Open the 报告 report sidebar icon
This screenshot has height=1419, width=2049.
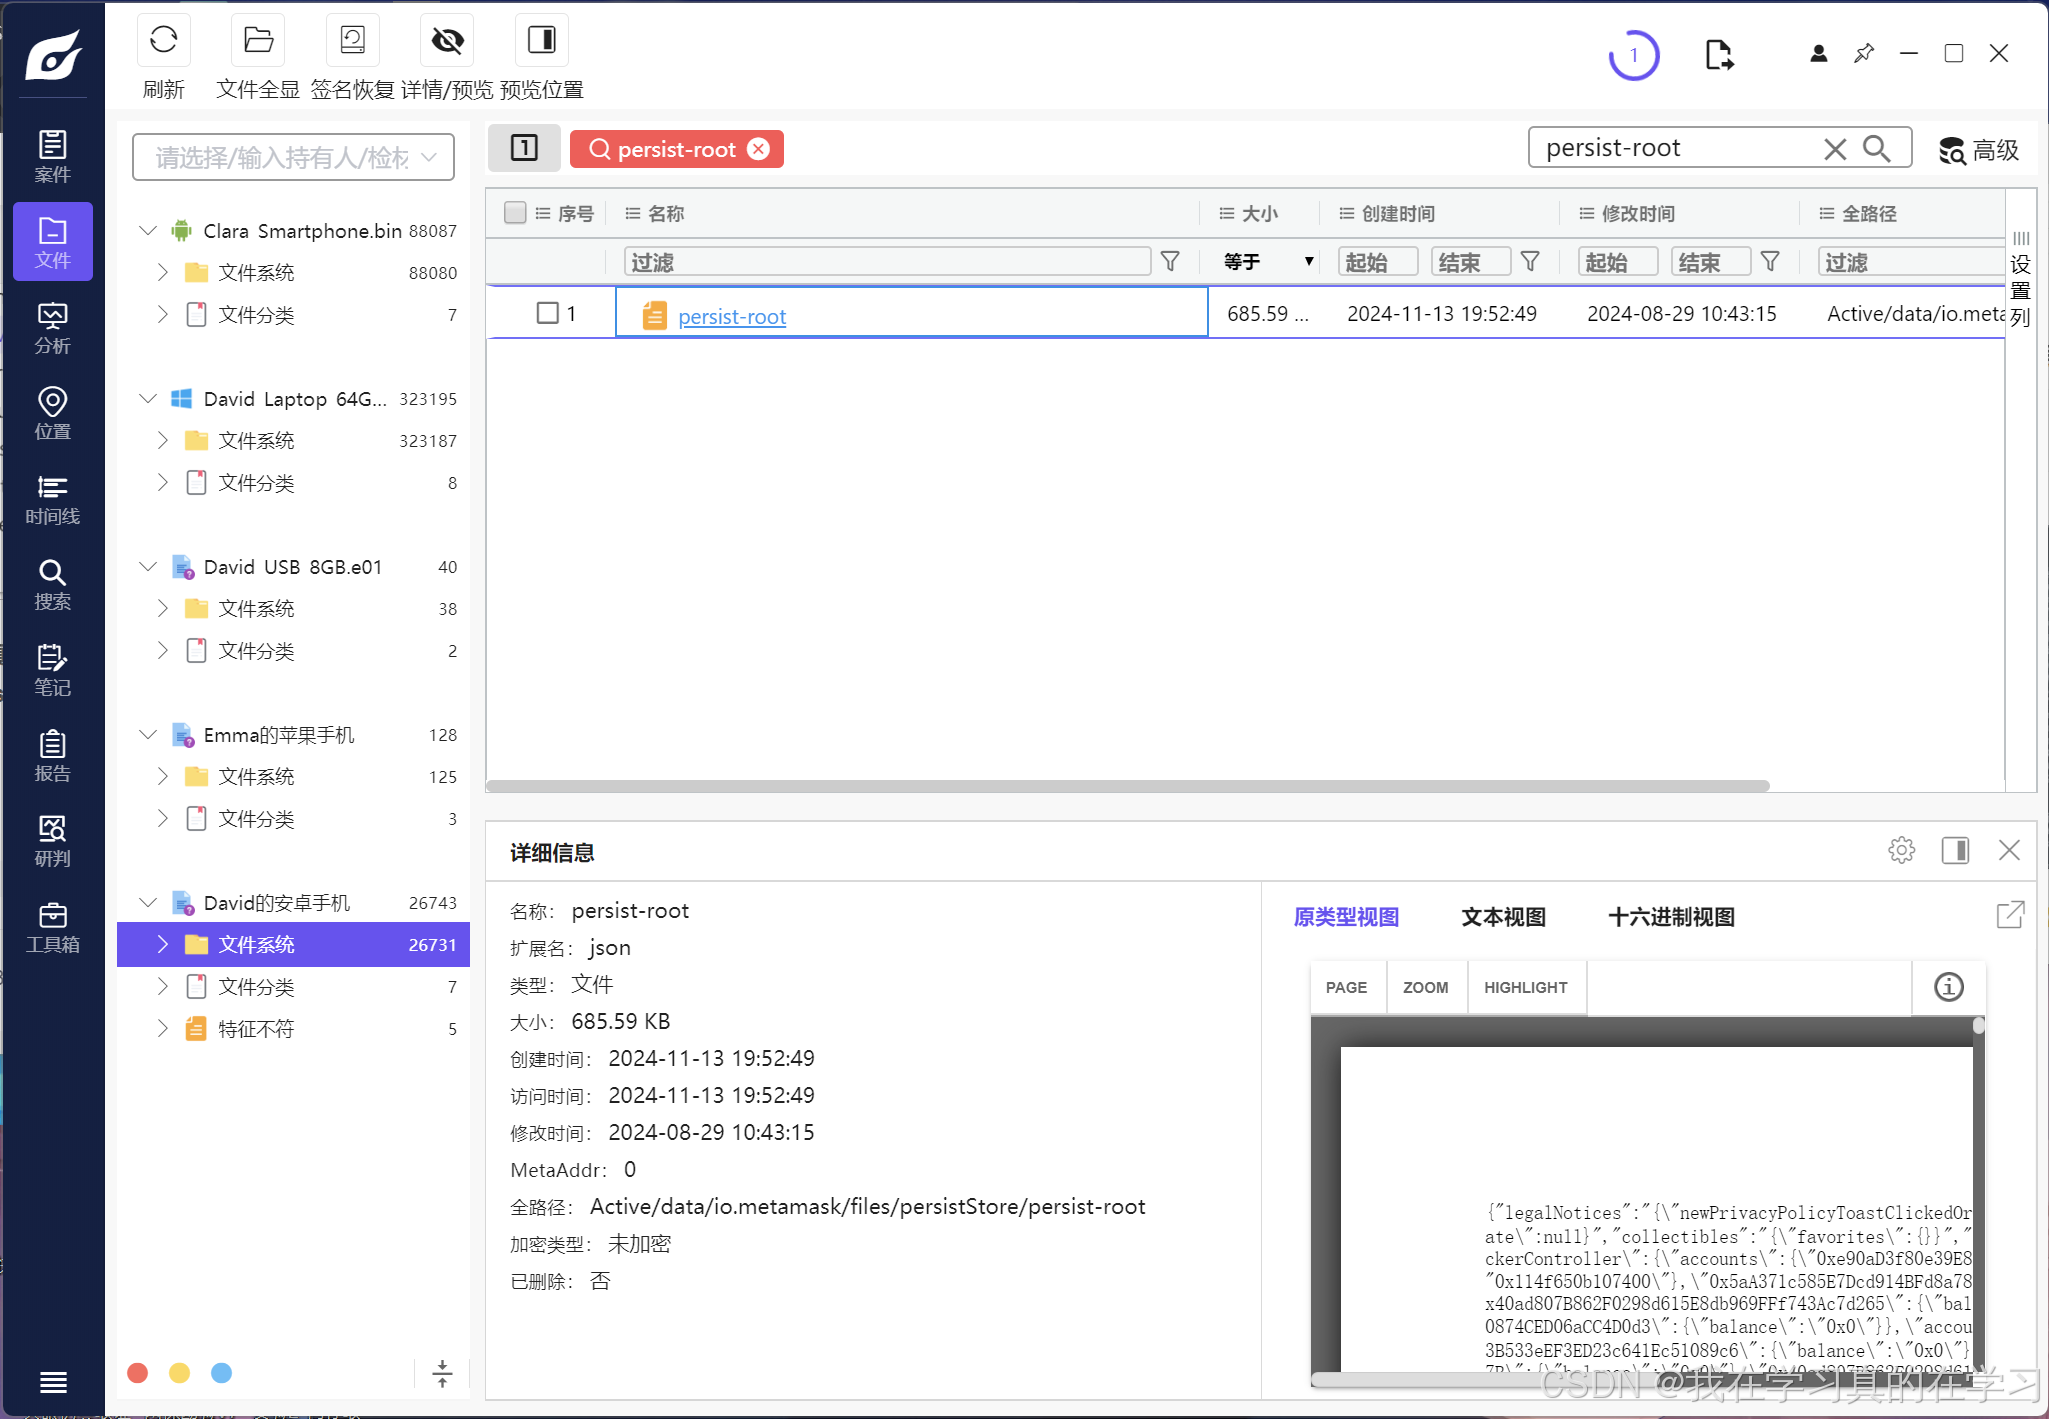coord(52,756)
